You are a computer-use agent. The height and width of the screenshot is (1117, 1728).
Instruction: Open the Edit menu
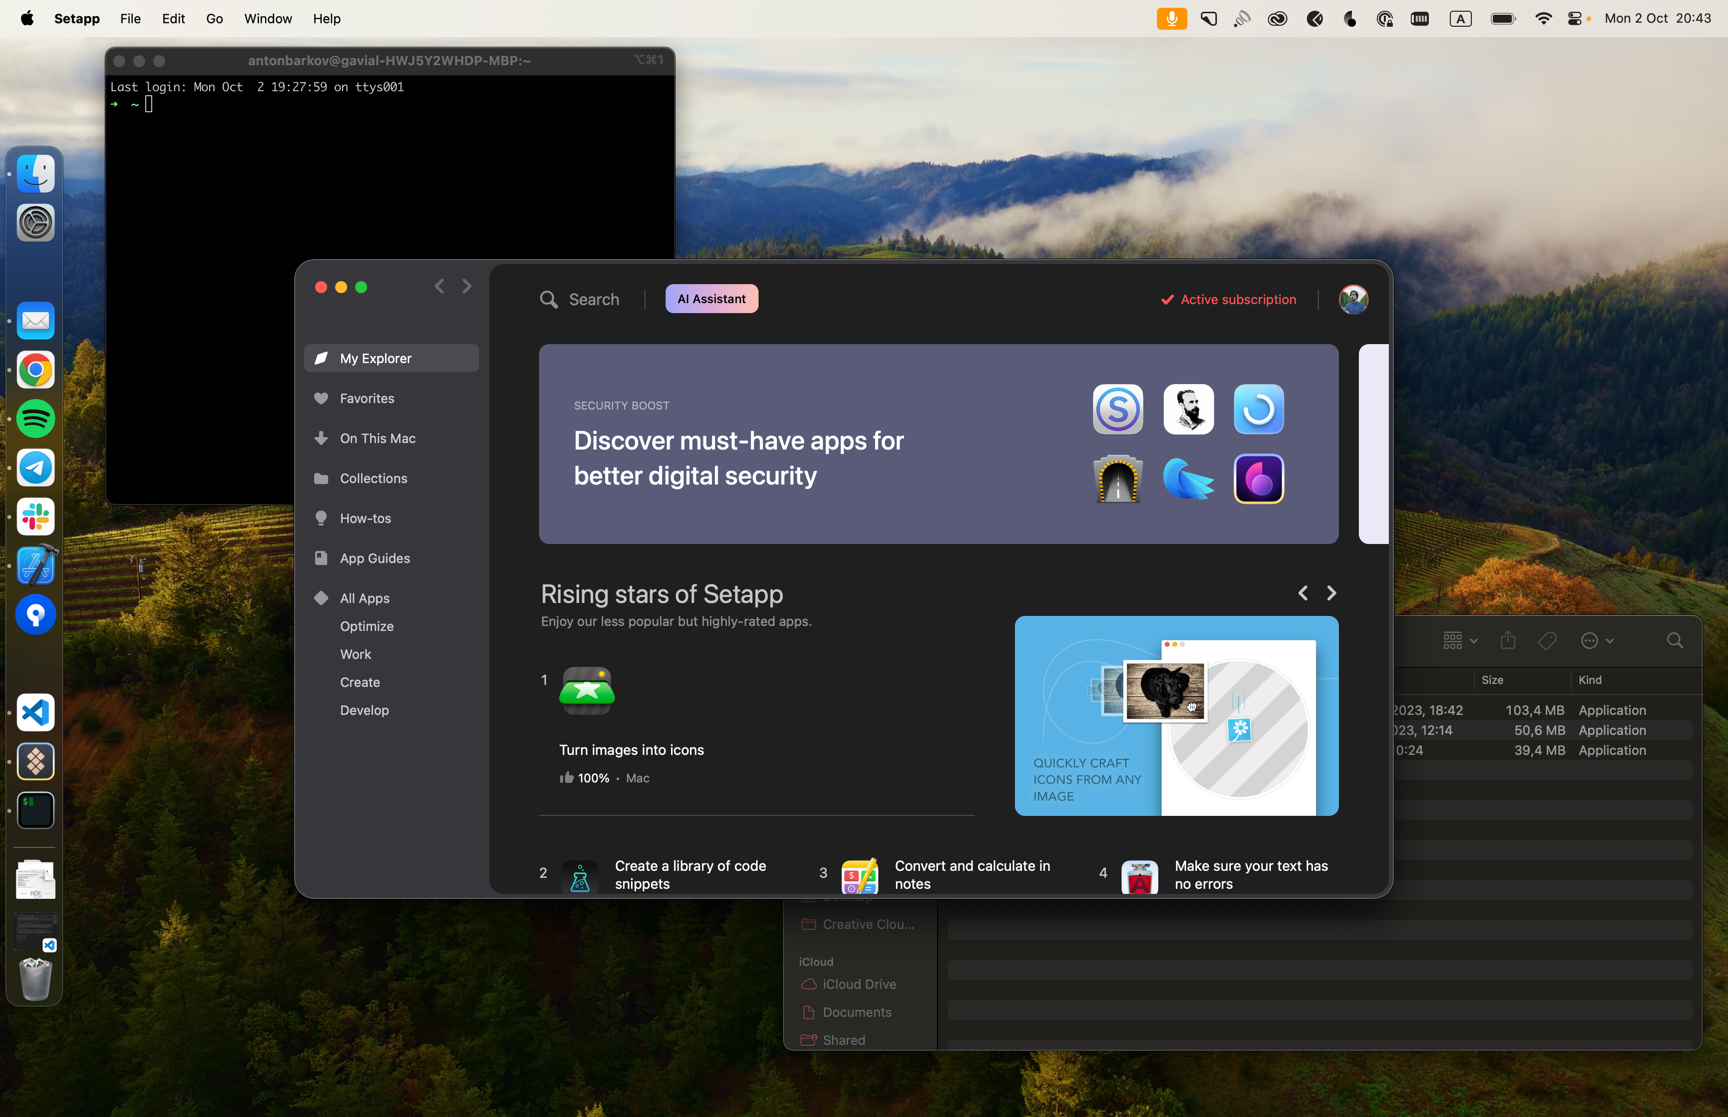click(173, 18)
